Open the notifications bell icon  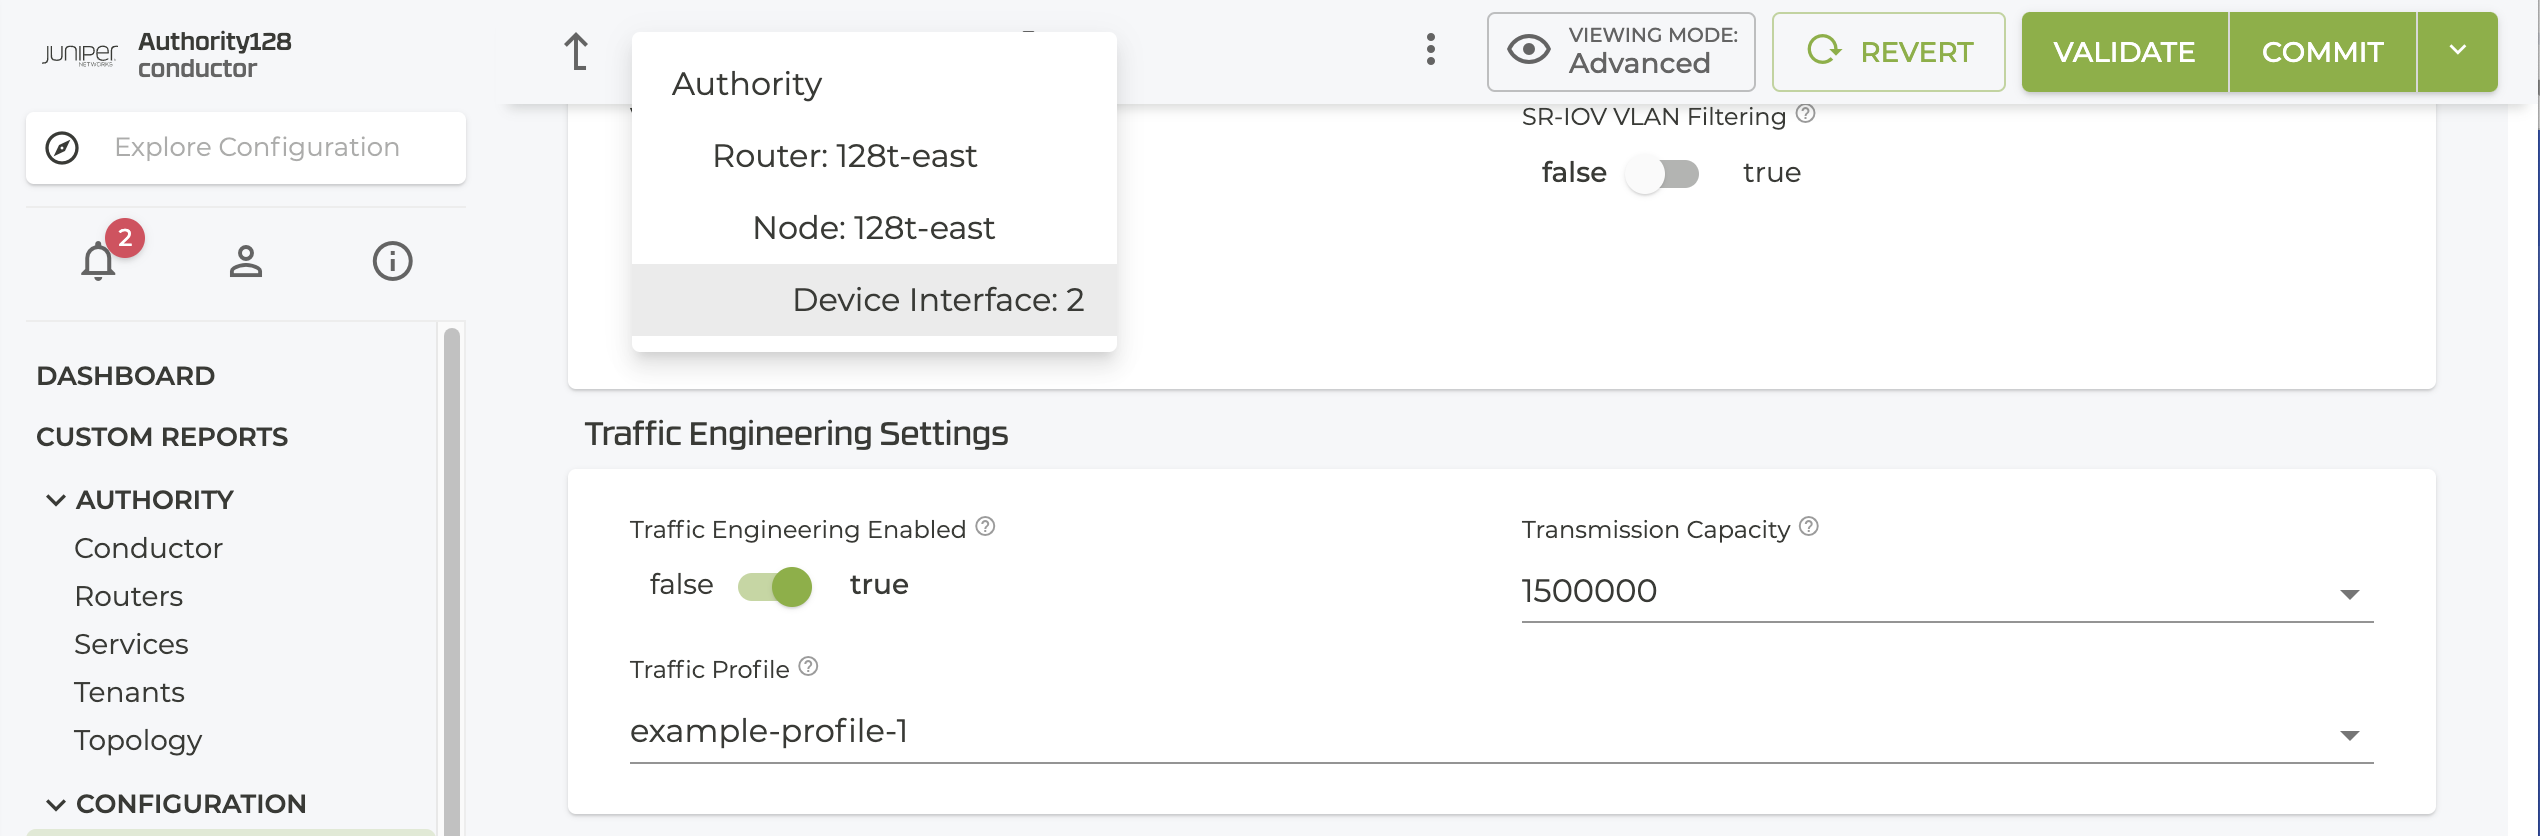[99, 261]
